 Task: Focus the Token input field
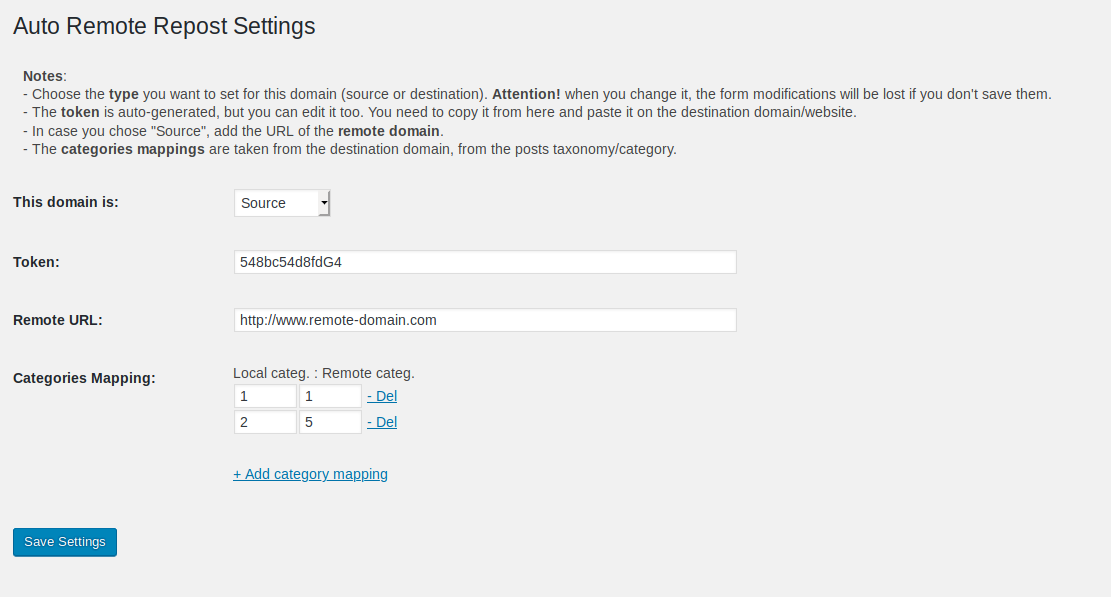pyautogui.click(x=485, y=262)
